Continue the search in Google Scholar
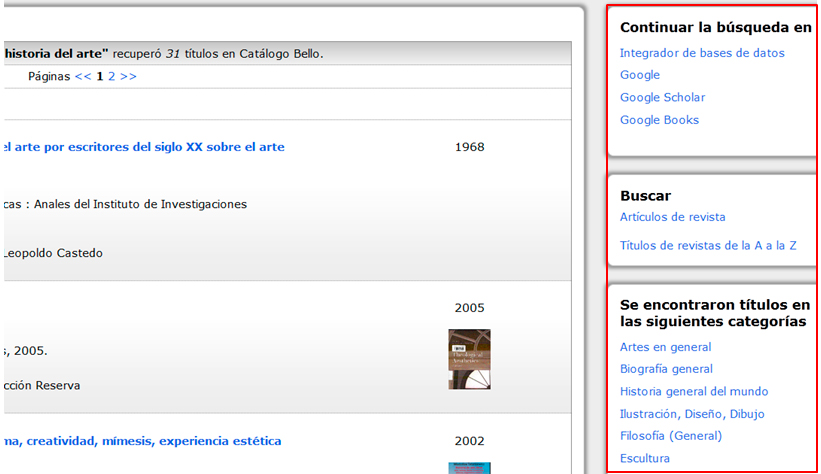 [662, 97]
